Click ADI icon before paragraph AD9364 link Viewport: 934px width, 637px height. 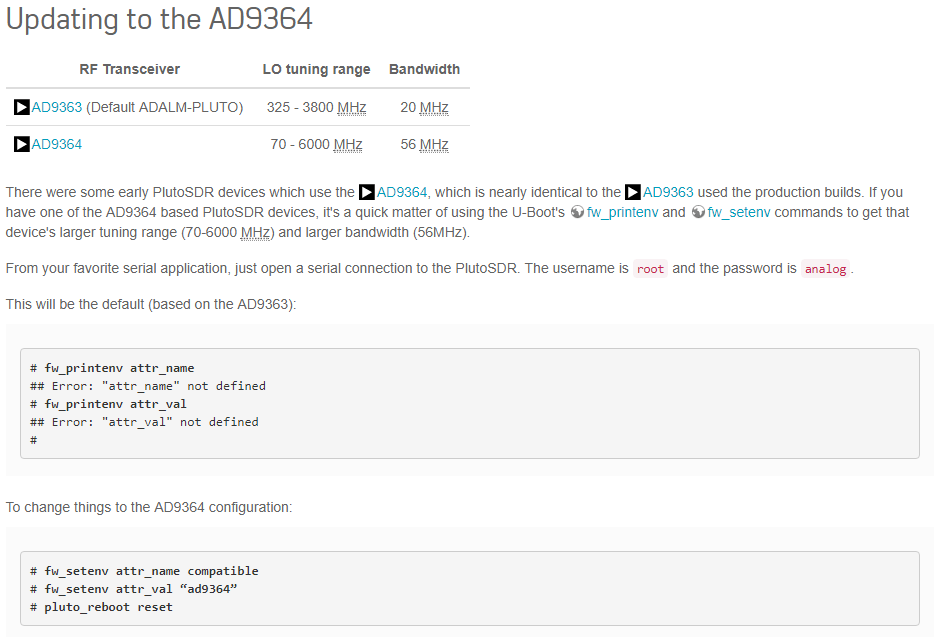pyautogui.click(x=367, y=192)
